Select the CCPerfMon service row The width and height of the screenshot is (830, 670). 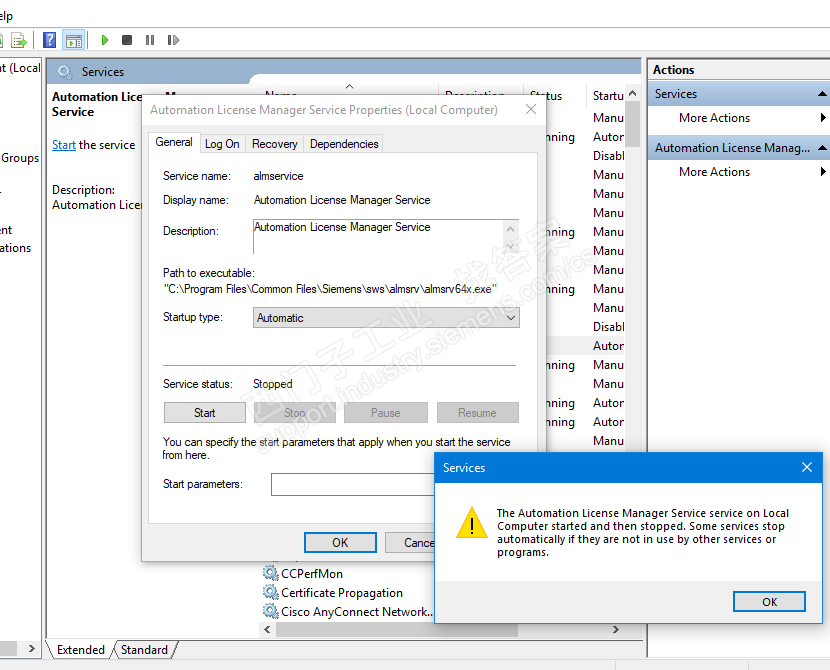click(348, 574)
